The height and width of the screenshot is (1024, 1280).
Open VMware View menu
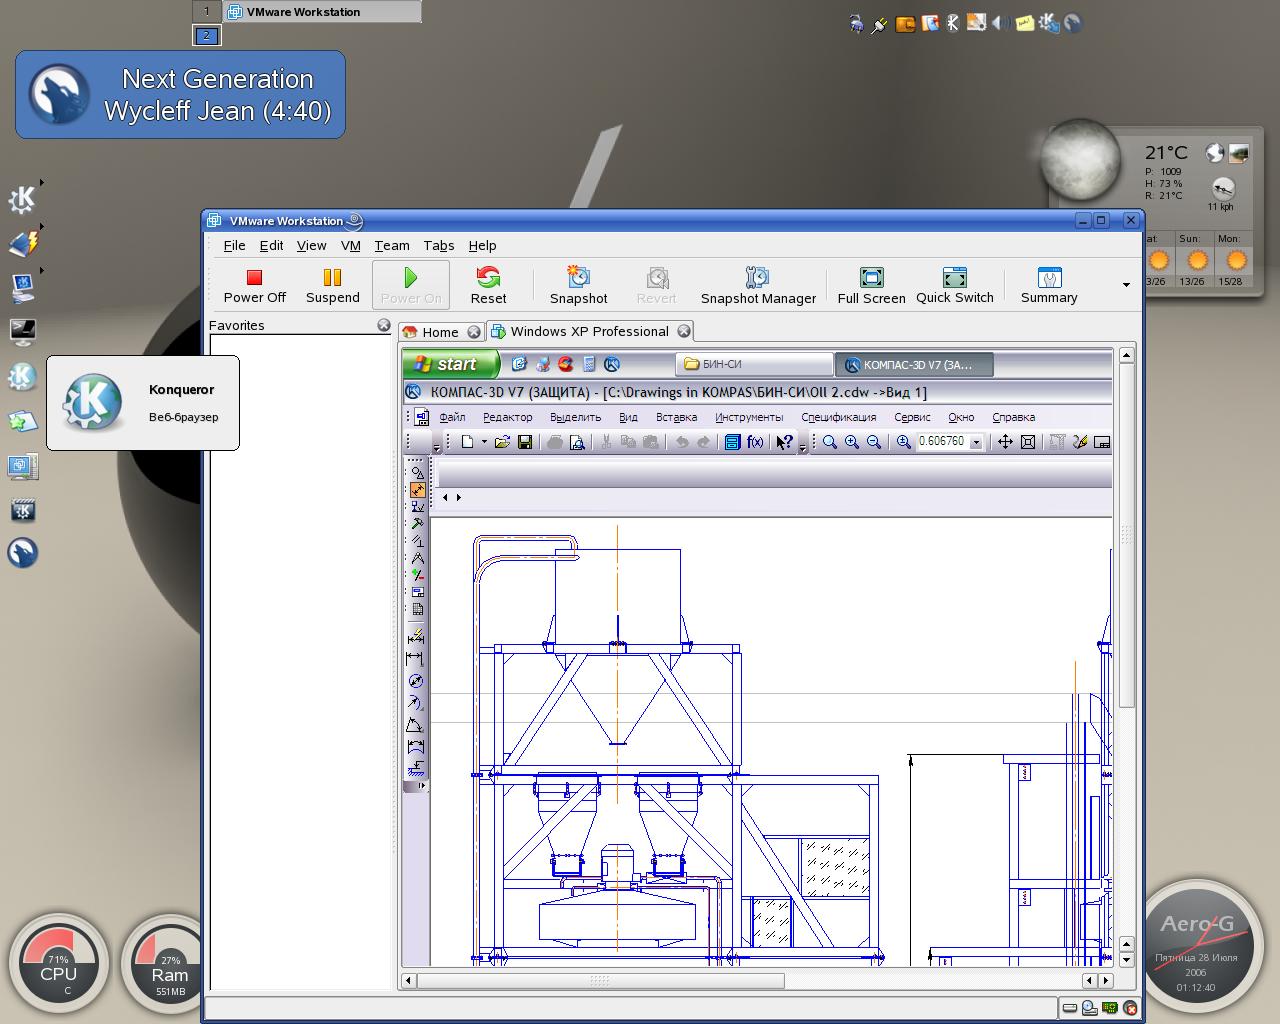[x=311, y=245]
